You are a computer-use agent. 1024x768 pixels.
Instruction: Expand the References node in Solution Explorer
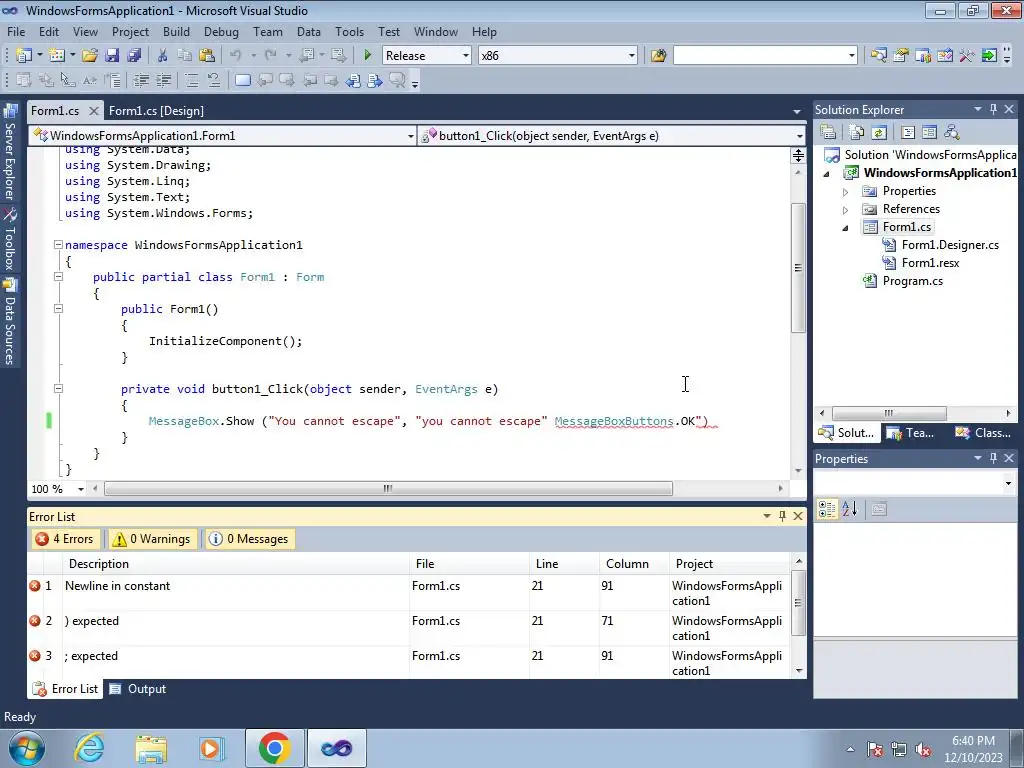(846, 210)
